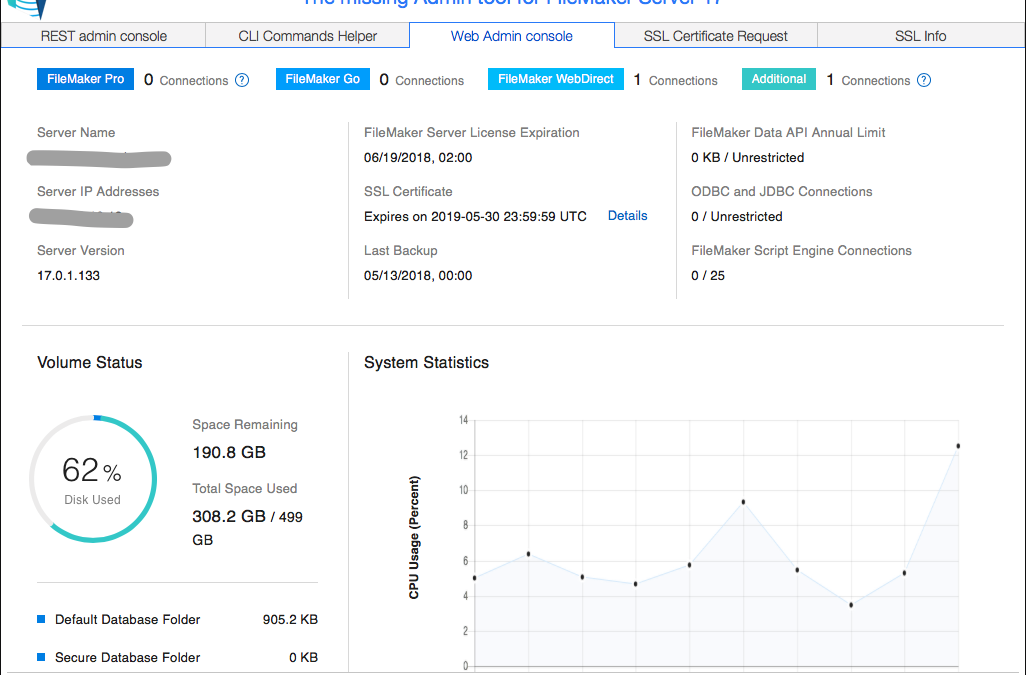This screenshot has height=675, width=1026.
Task: Select the Web Admin console tab
Action: click(512, 36)
